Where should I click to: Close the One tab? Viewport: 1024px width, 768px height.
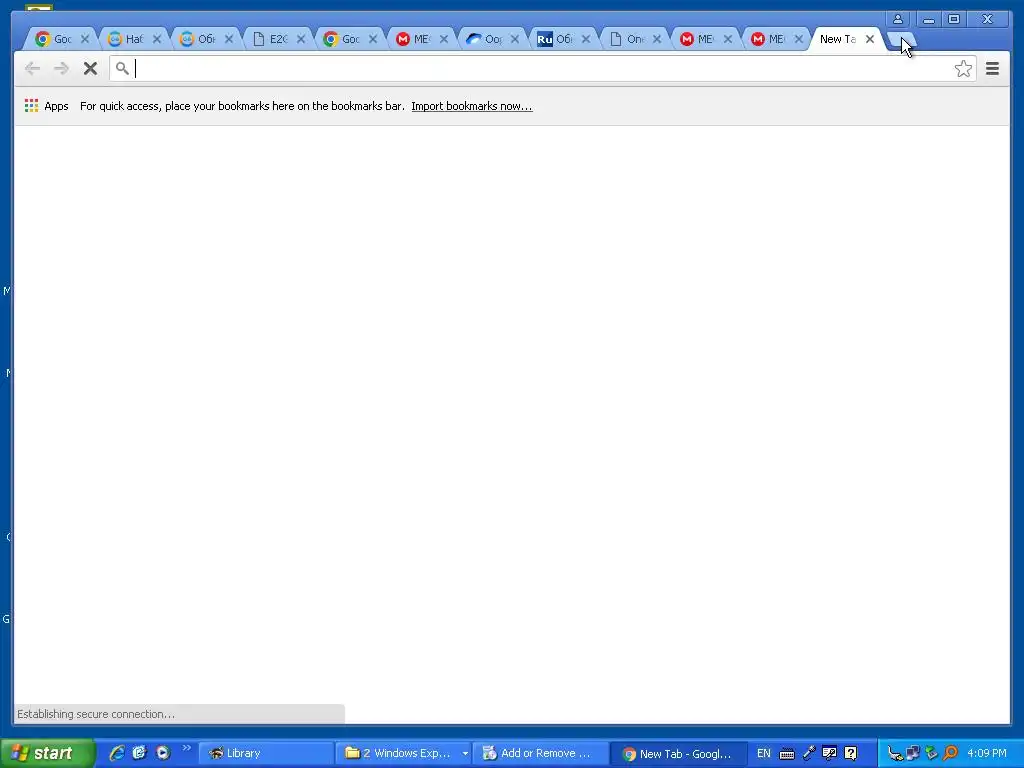[x=657, y=39]
